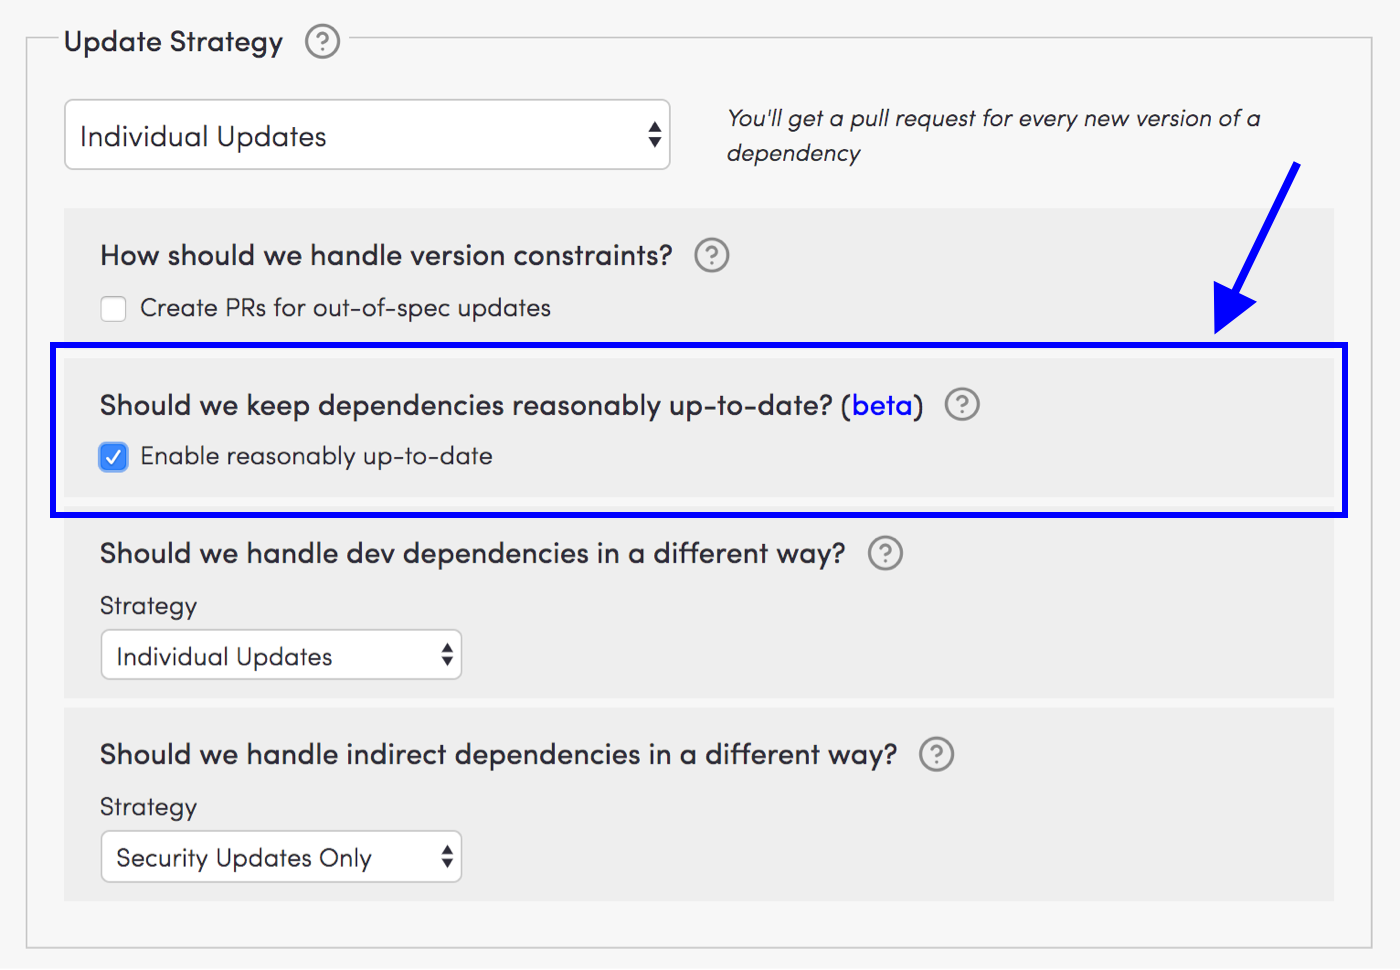This screenshot has height=970, width=1400.
Task: Open the main Update Strategy dropdown
Action: (x=367, y=135)
